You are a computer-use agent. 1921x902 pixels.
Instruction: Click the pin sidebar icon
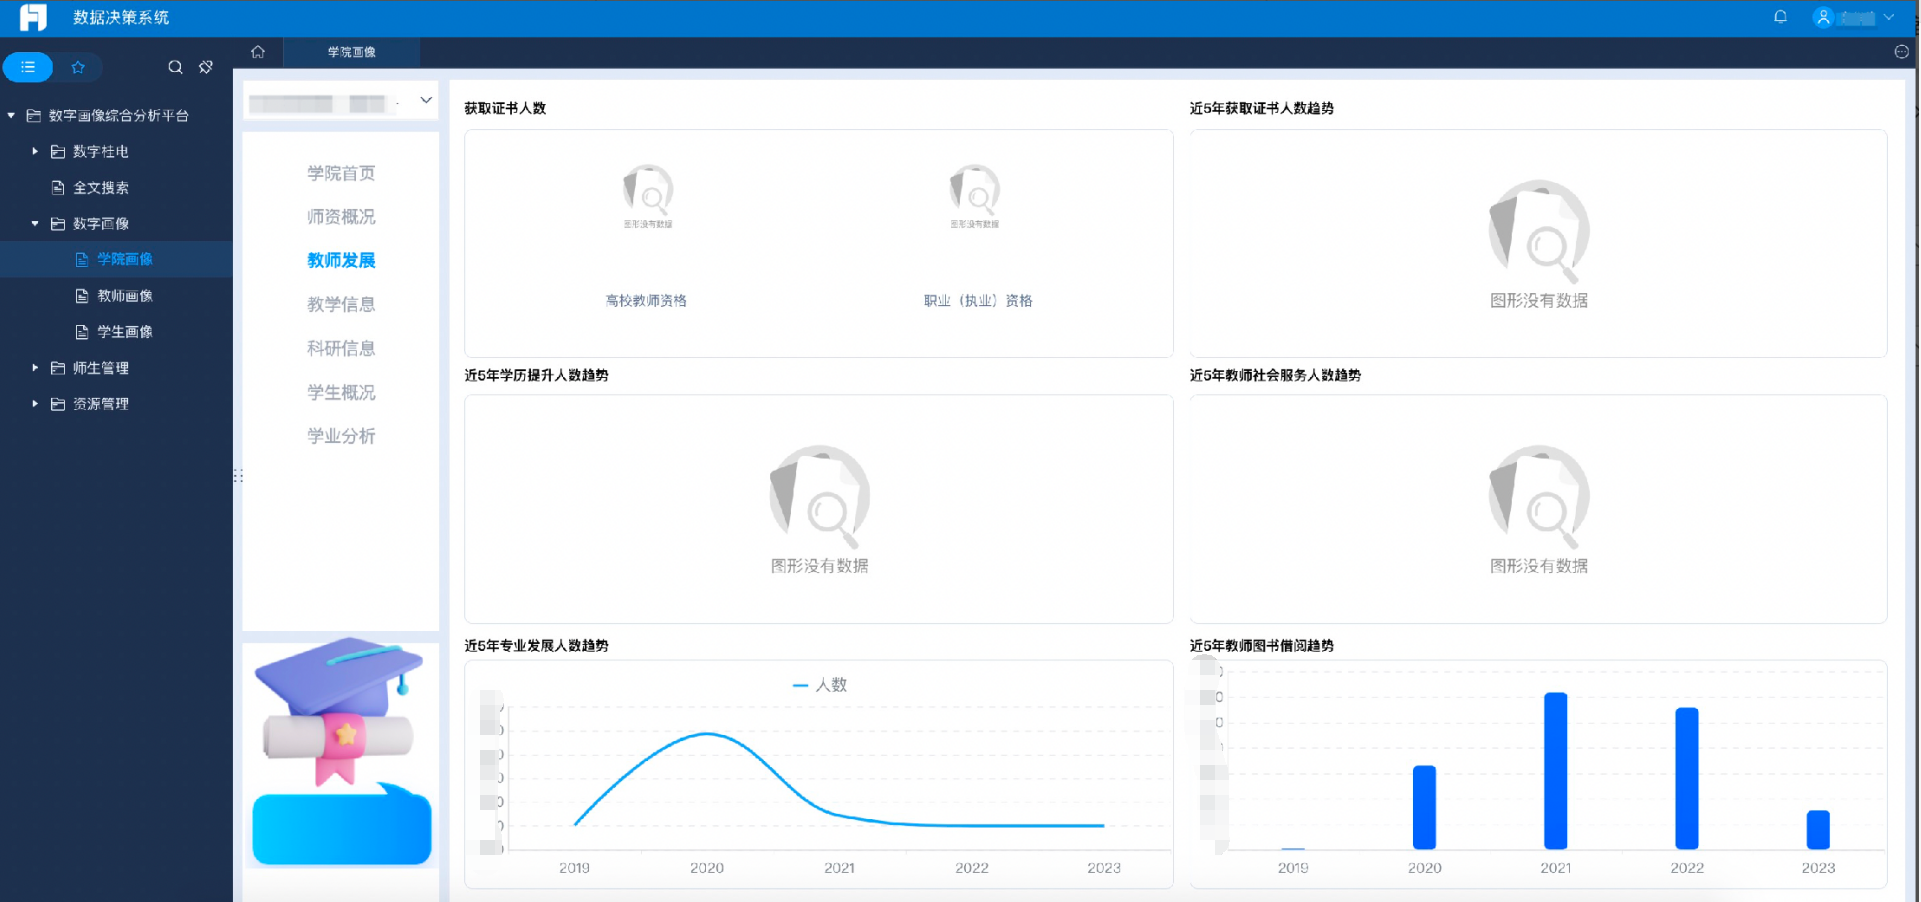[x=206, y=67]
